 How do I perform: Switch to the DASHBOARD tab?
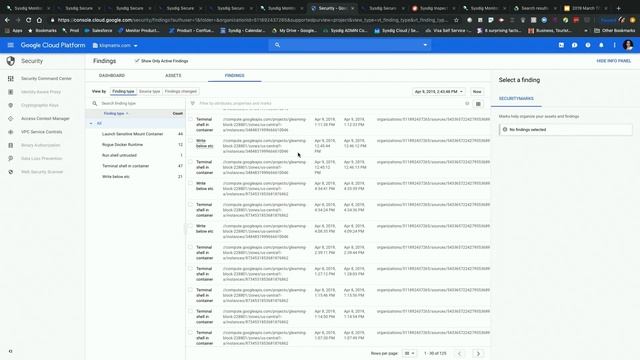click(112, 76)
